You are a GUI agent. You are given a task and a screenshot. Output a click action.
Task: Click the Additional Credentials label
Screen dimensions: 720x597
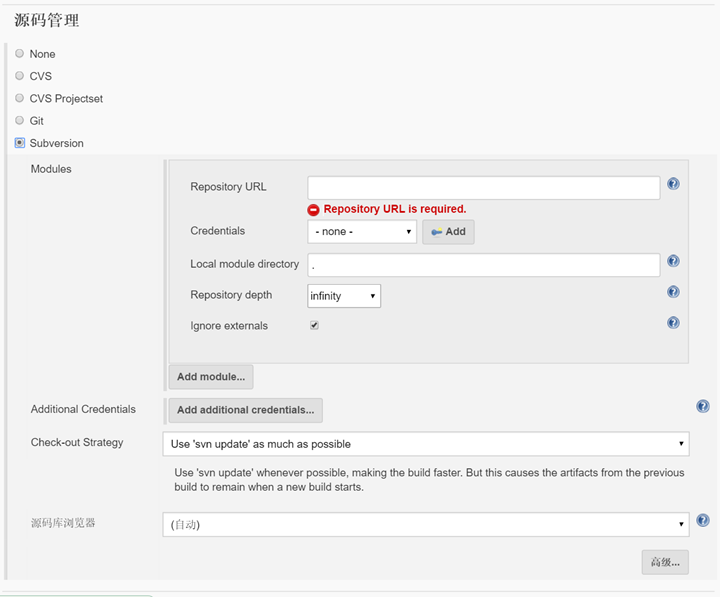(x=83, y=409)
